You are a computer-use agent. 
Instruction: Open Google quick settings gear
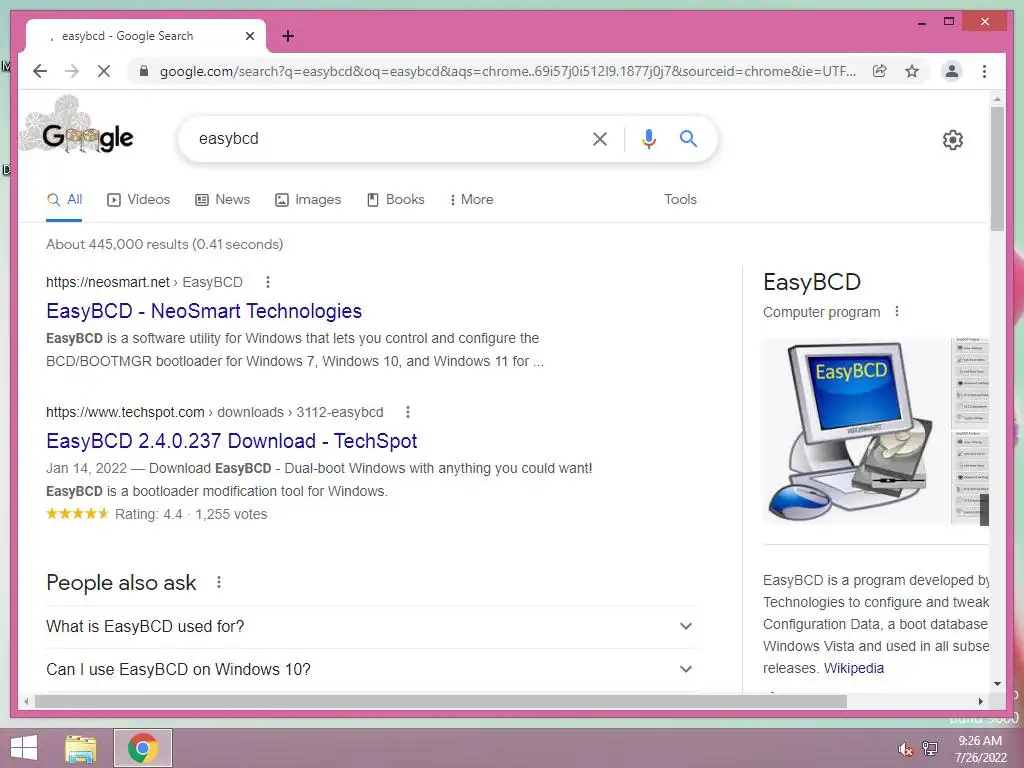(x=953, y=140)
